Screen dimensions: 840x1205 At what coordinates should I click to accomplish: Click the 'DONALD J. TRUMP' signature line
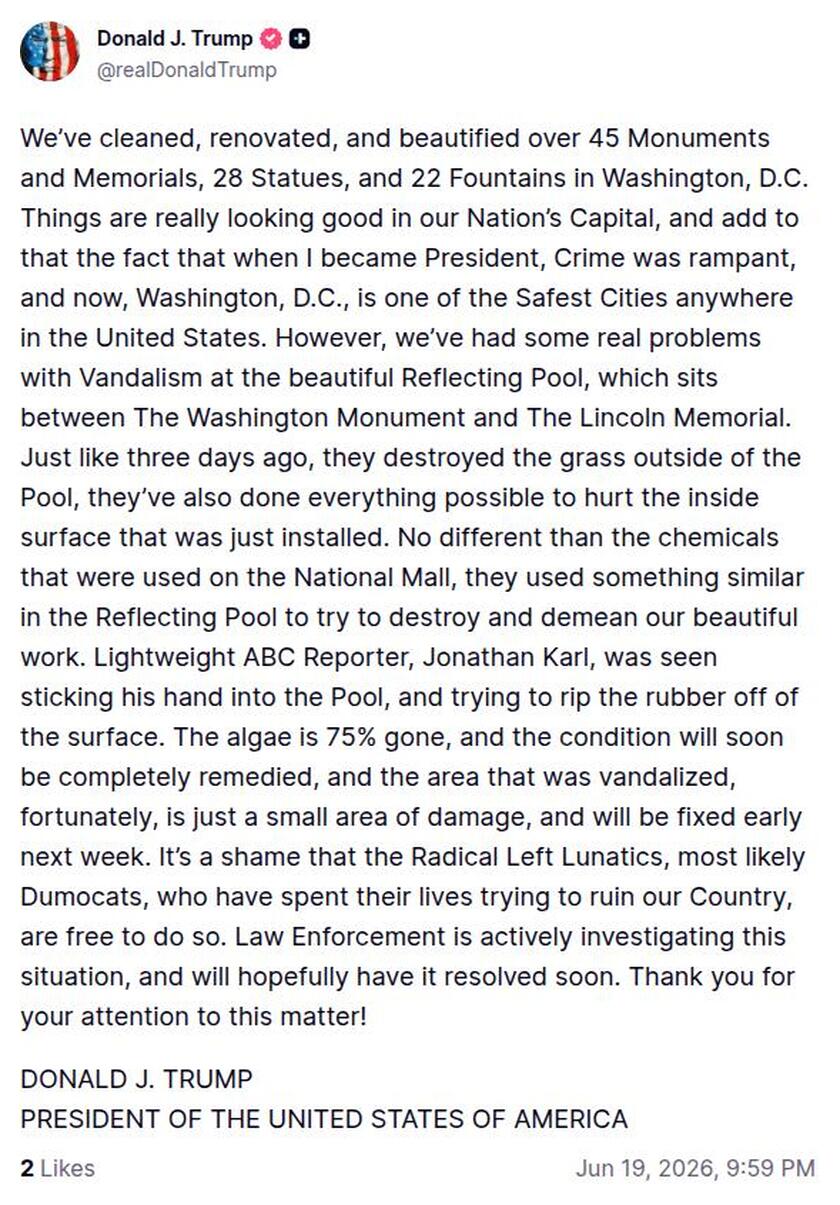click(x=136, y=1079)
